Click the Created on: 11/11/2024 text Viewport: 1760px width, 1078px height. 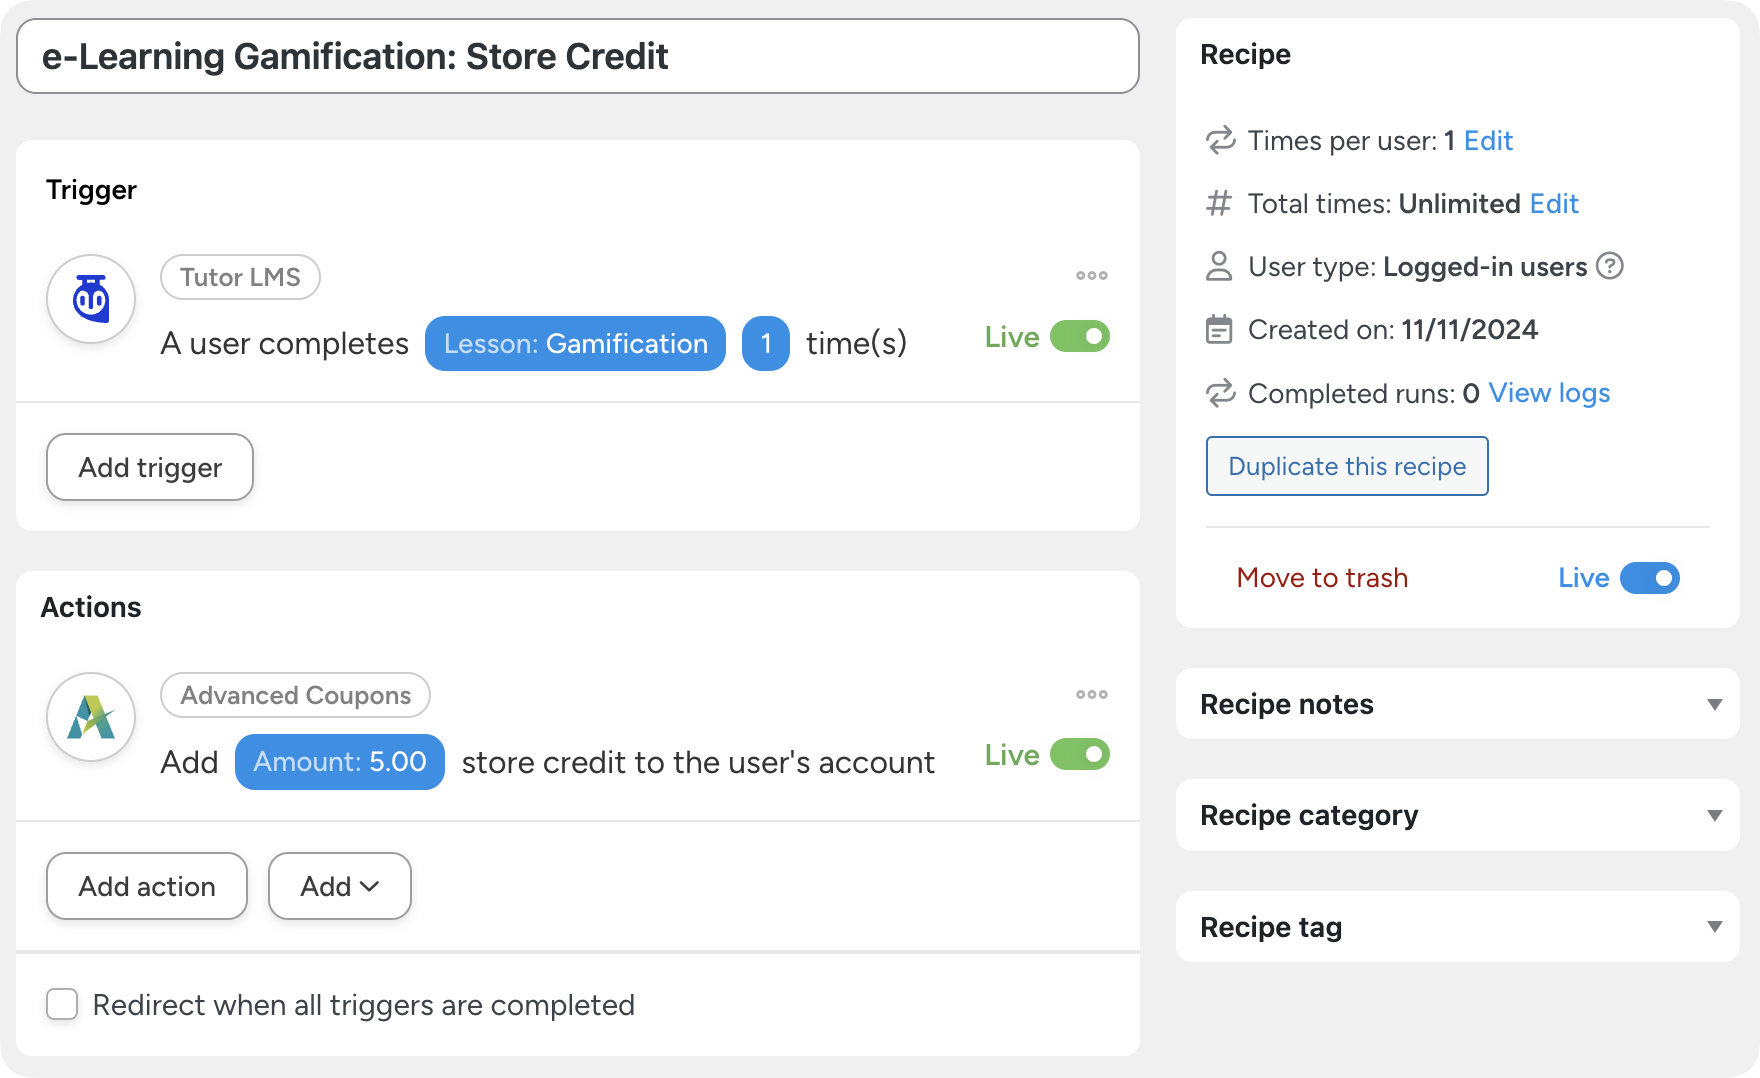click(x=1393, y=330)
